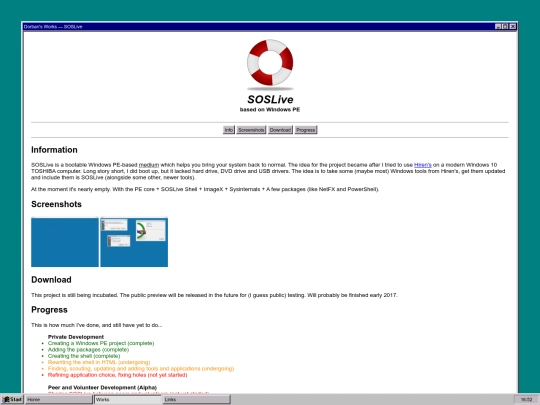
Task: Open the first blue desktop screenshot thumbnail
Action: click(x=65, y=242)
